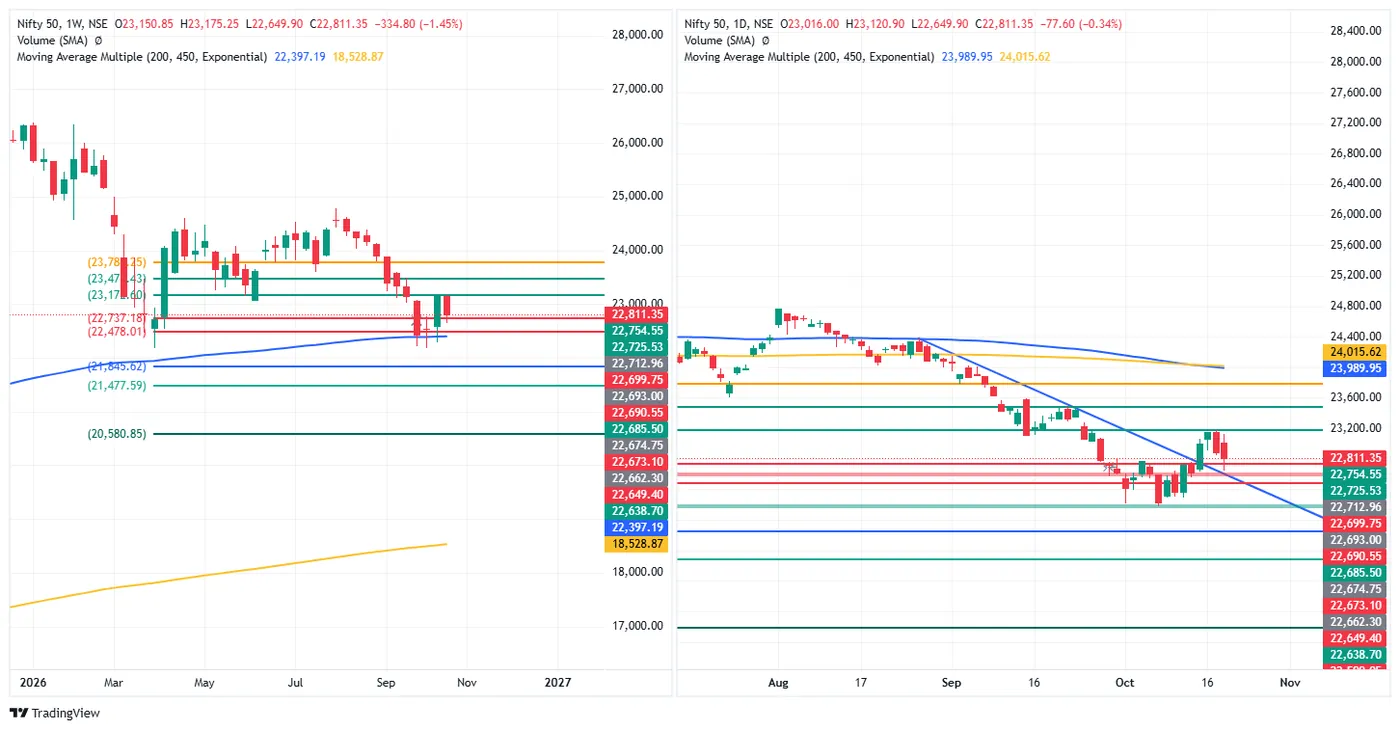1400x730 pixels.
Task: Click the -77.60 (-0.34%) change value
Action: (x=1080, y=23)
